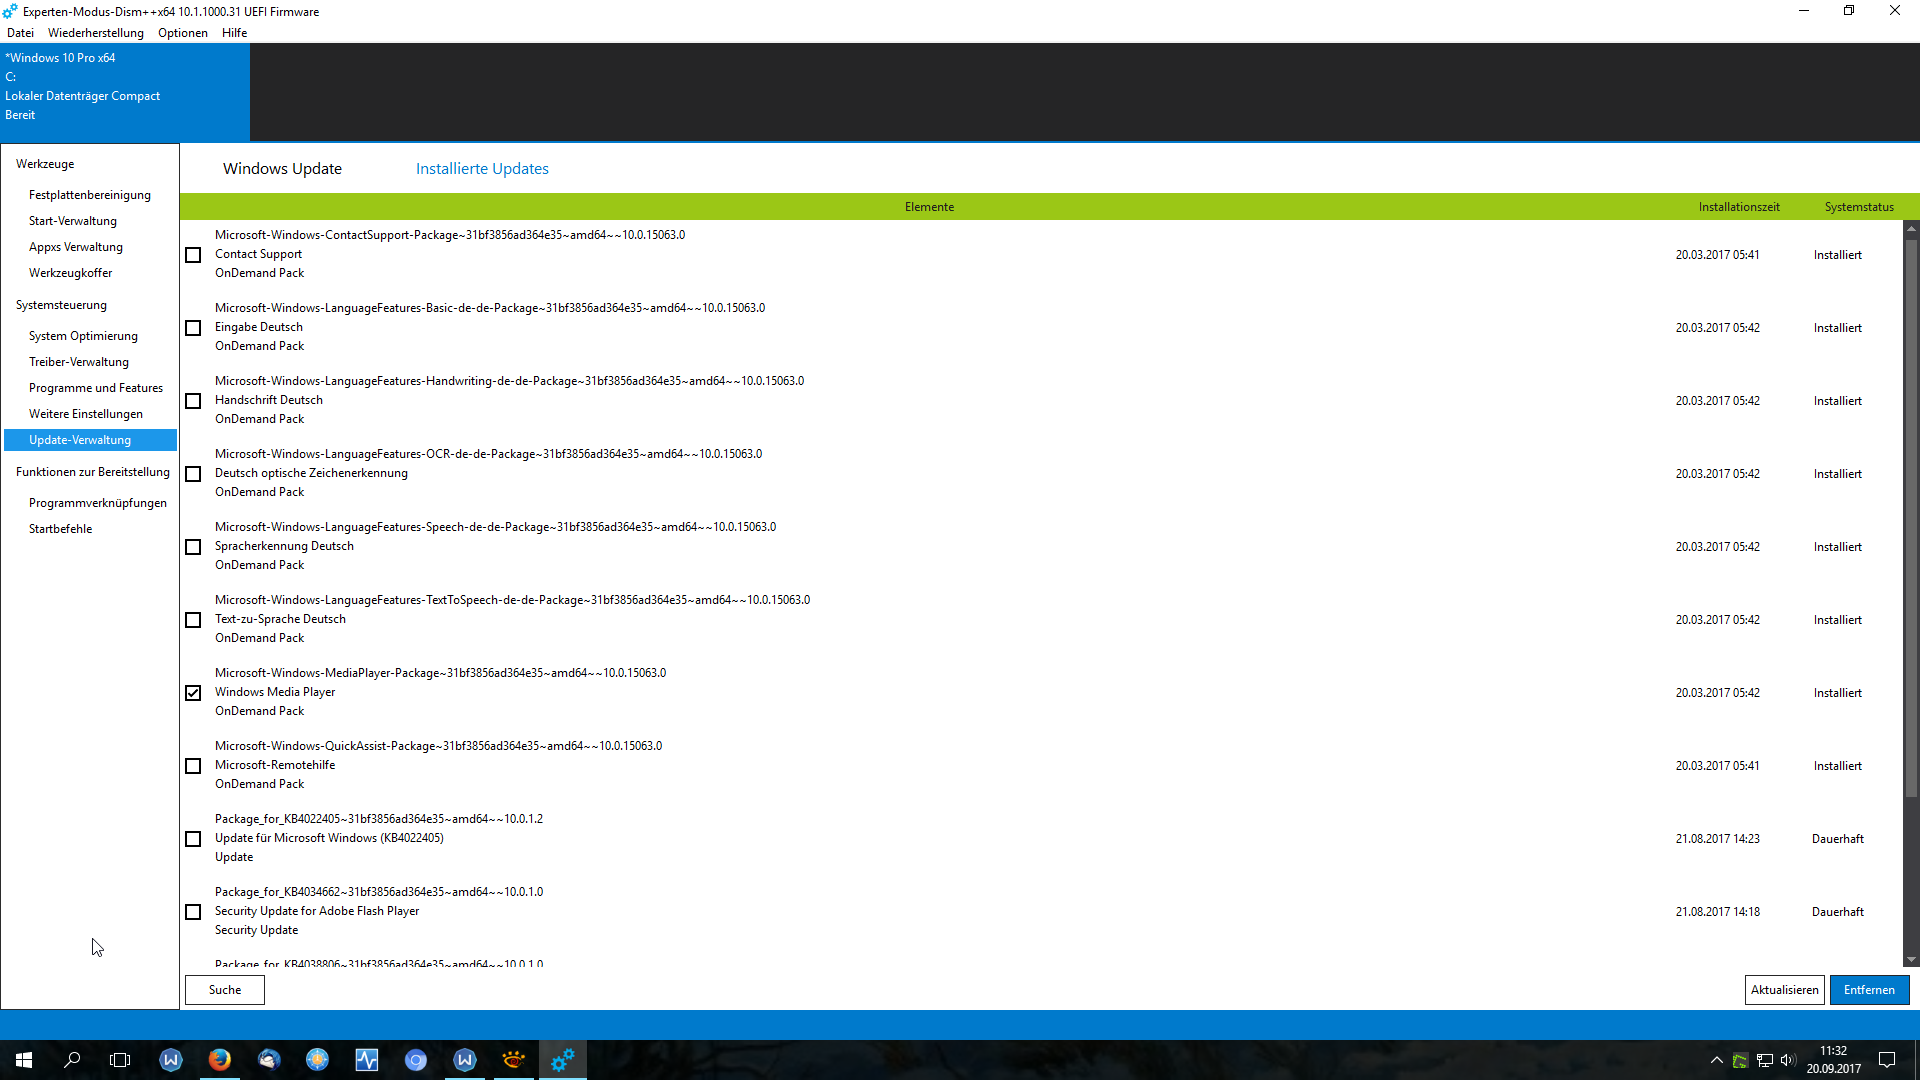This screenshot has height=1080, width=1920.
Task: Click the Dism++ gears taskbar icon
Action: (563, 1060)
